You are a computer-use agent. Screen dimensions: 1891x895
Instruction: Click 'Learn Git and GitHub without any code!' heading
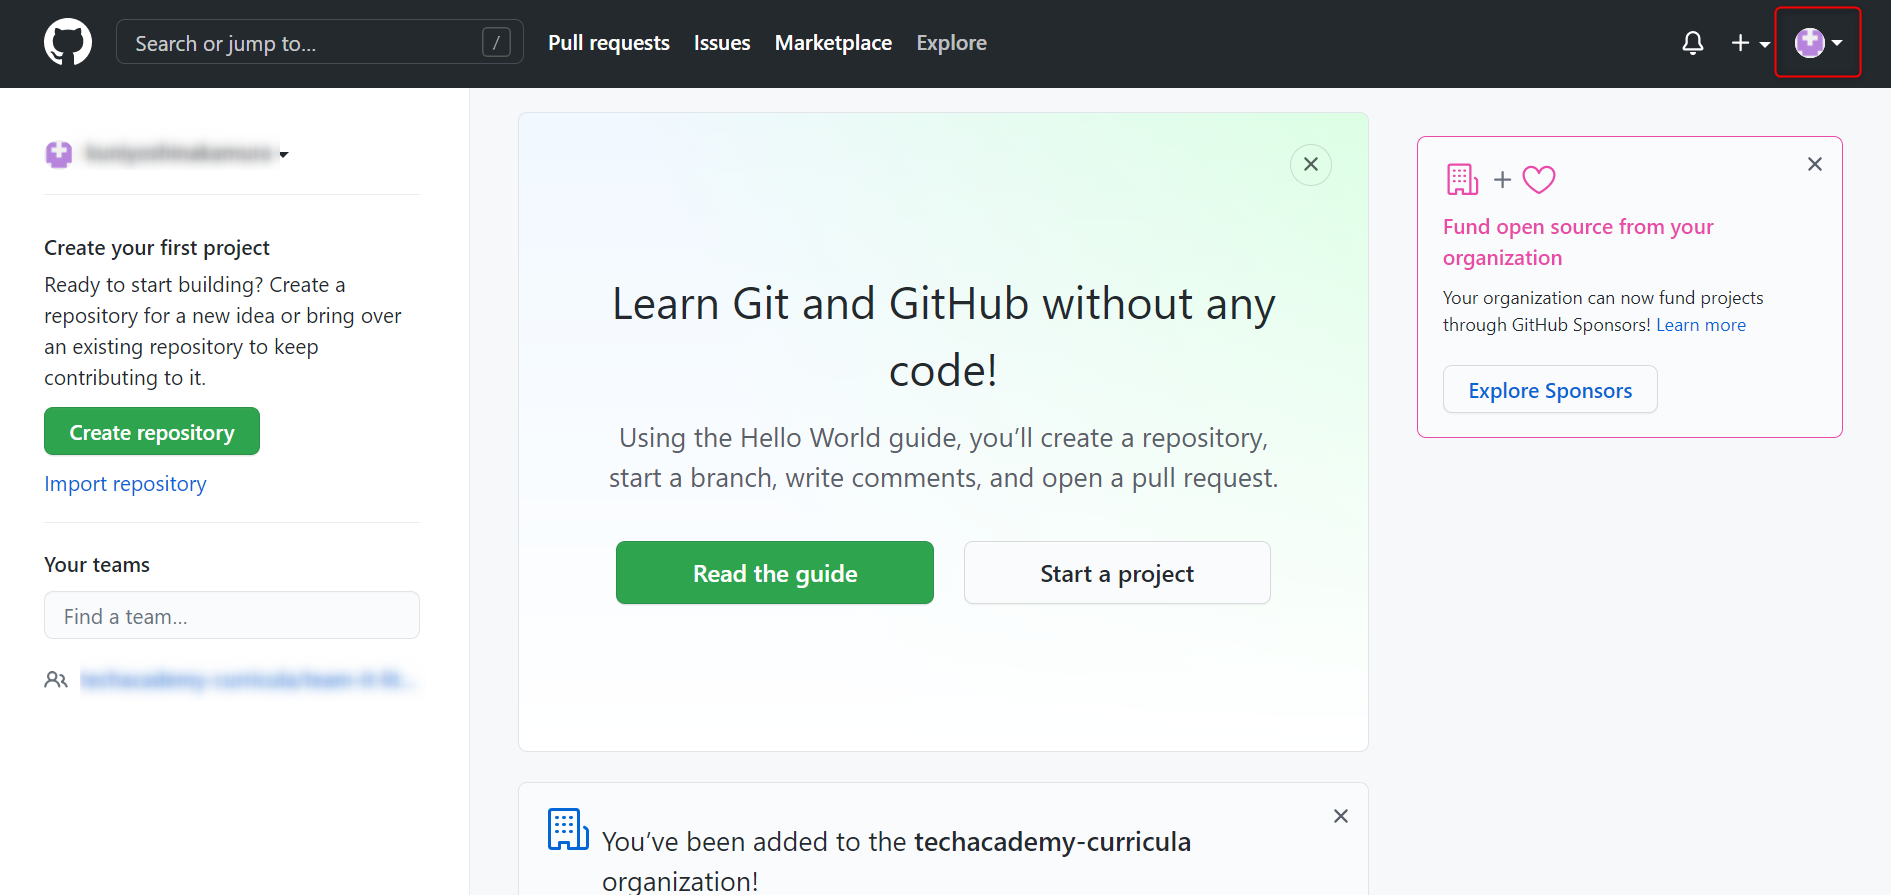click(x=943, y=337)
